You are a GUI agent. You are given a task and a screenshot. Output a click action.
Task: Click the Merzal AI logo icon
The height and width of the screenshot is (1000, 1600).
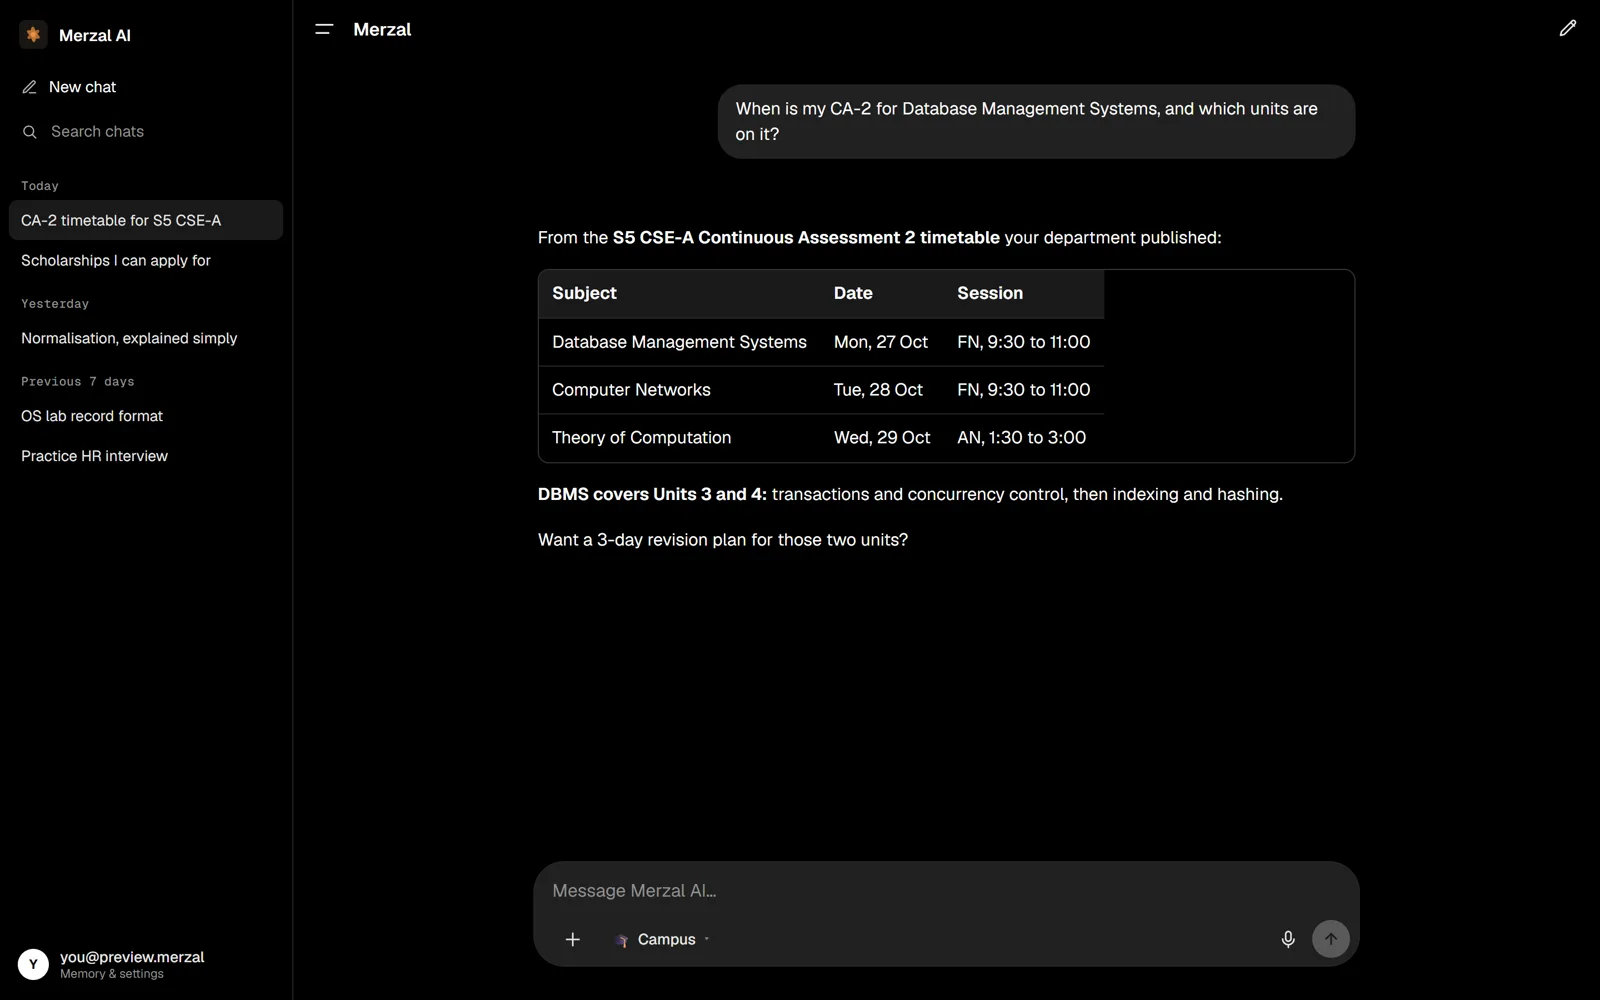[33, 35]
